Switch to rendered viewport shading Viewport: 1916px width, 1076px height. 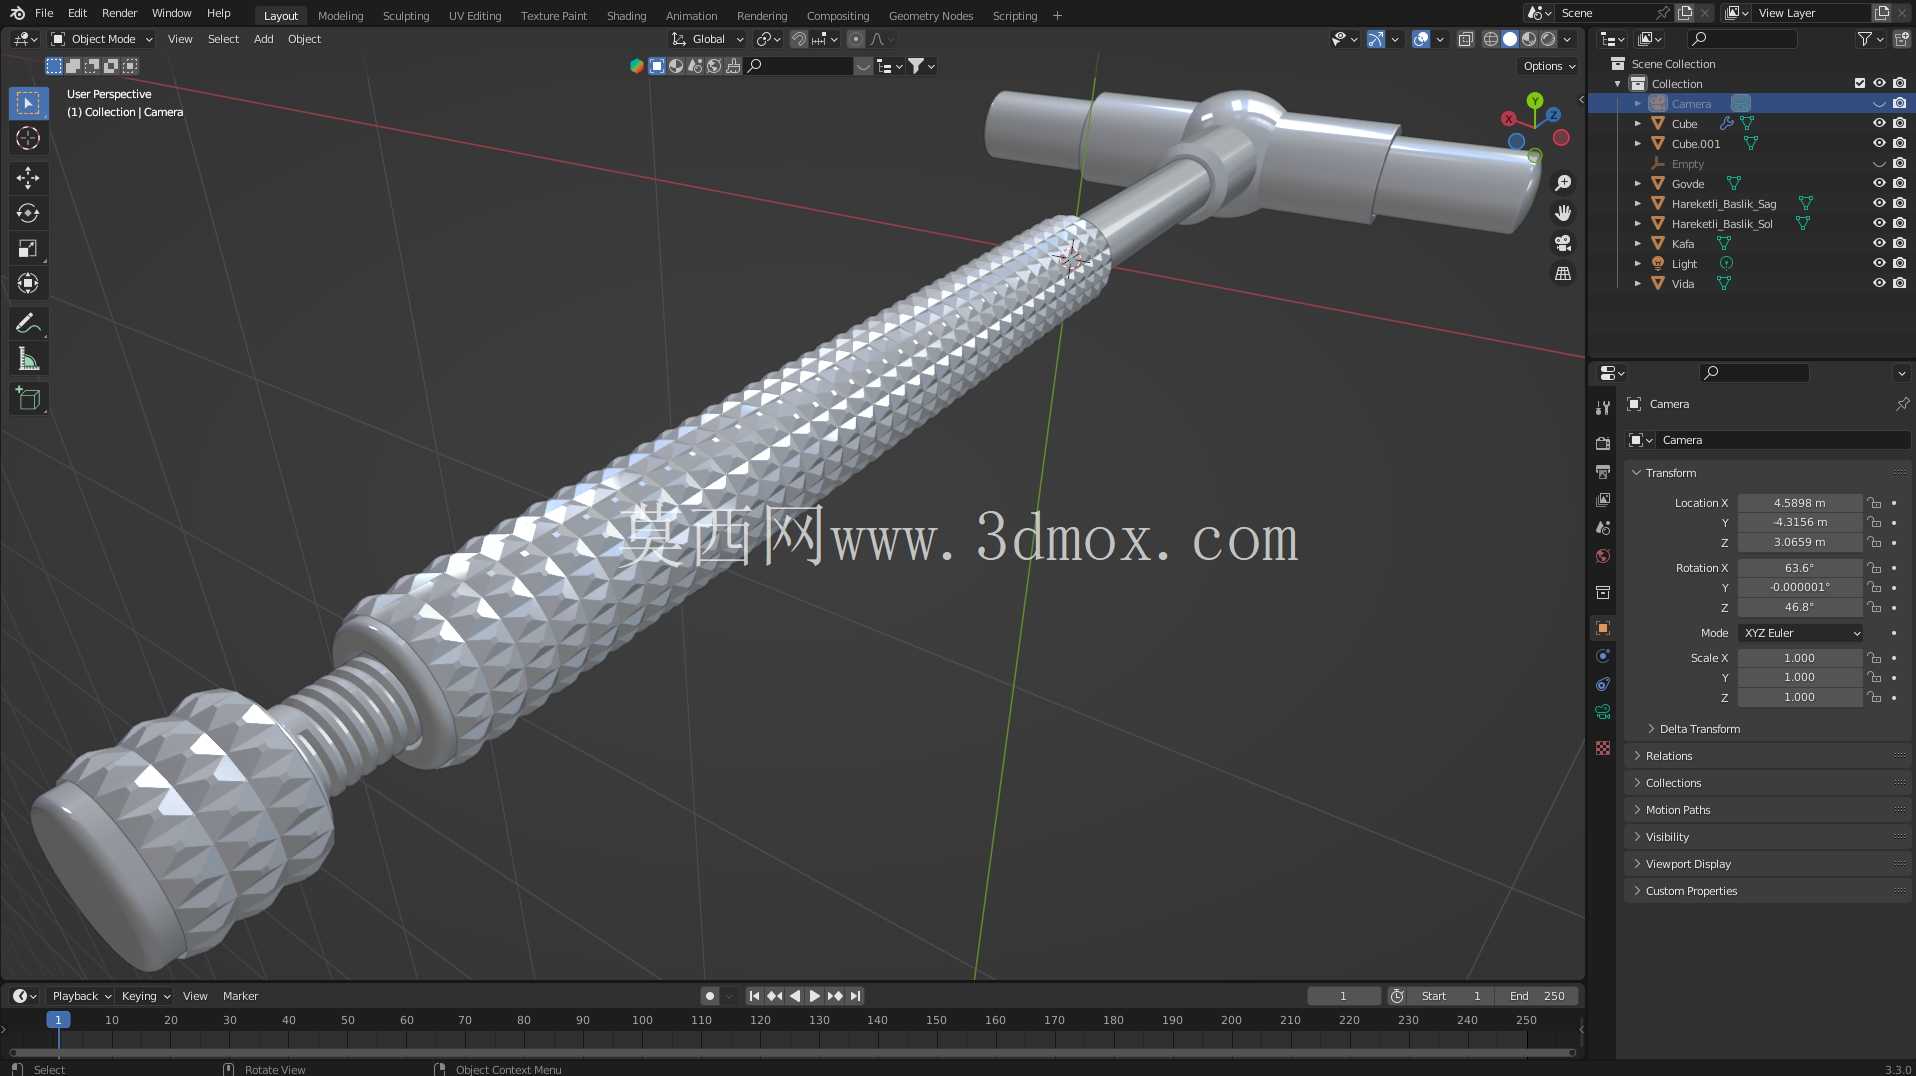[x=1548, y=39]
